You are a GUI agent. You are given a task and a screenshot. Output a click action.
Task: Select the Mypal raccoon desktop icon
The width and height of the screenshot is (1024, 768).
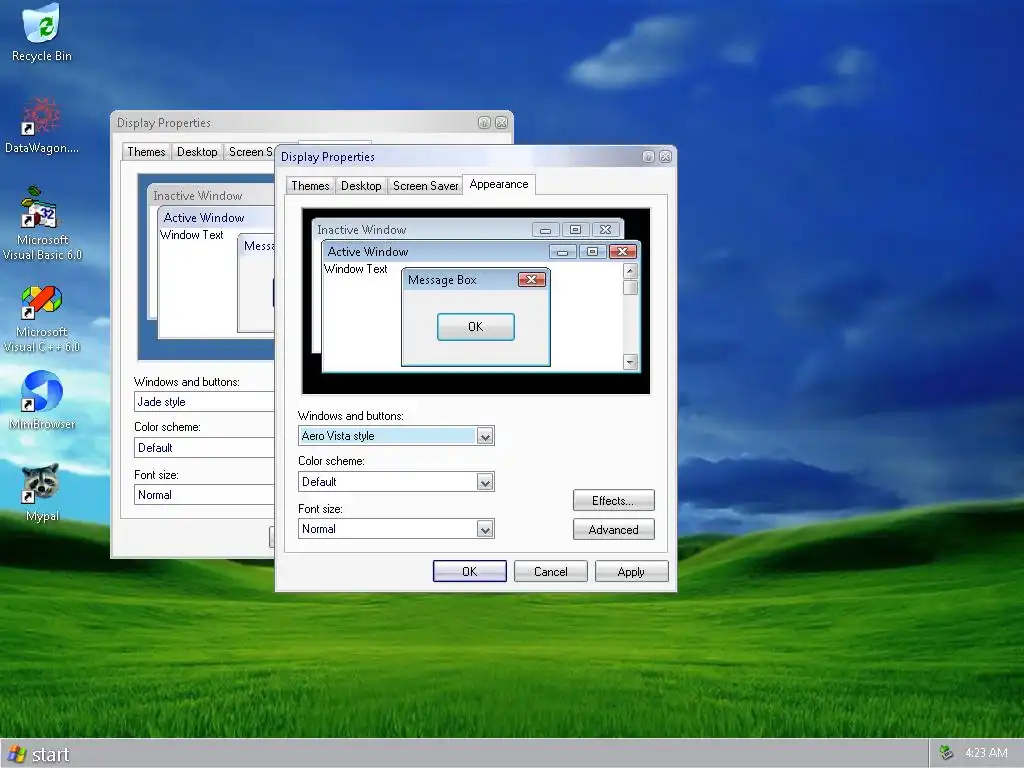[41, 492]
